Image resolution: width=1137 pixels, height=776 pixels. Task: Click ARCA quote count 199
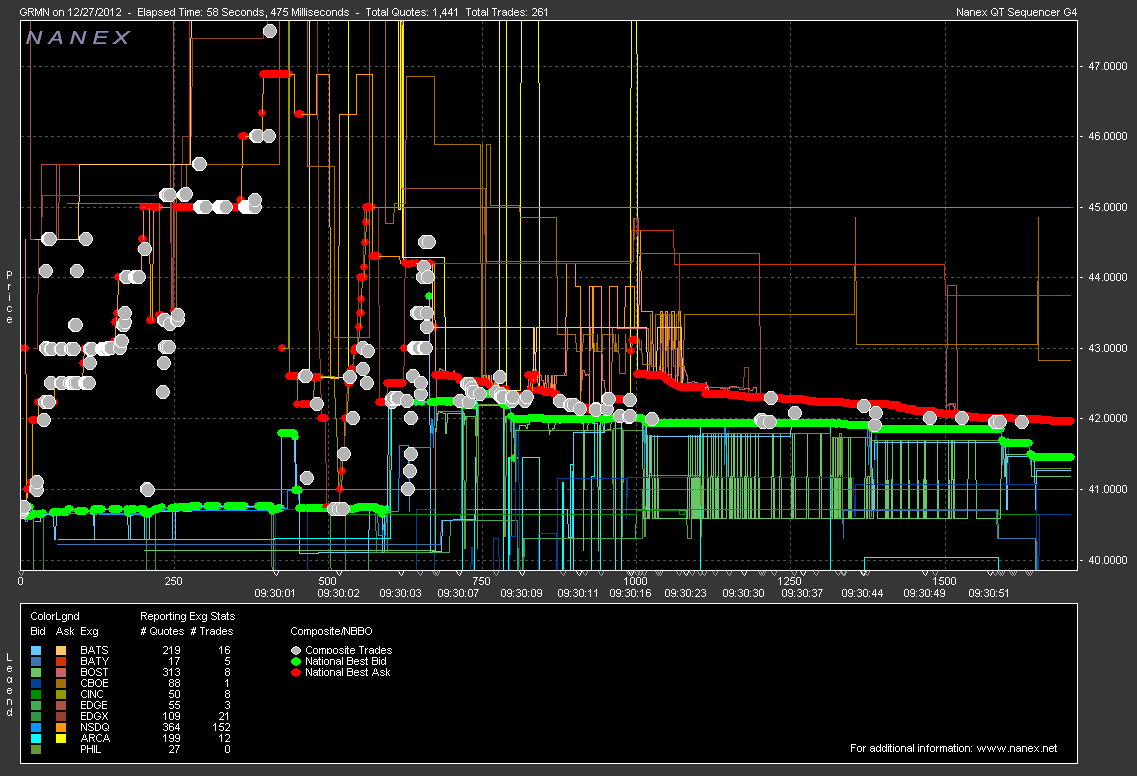pyautogui.click(x=171, y=738)
